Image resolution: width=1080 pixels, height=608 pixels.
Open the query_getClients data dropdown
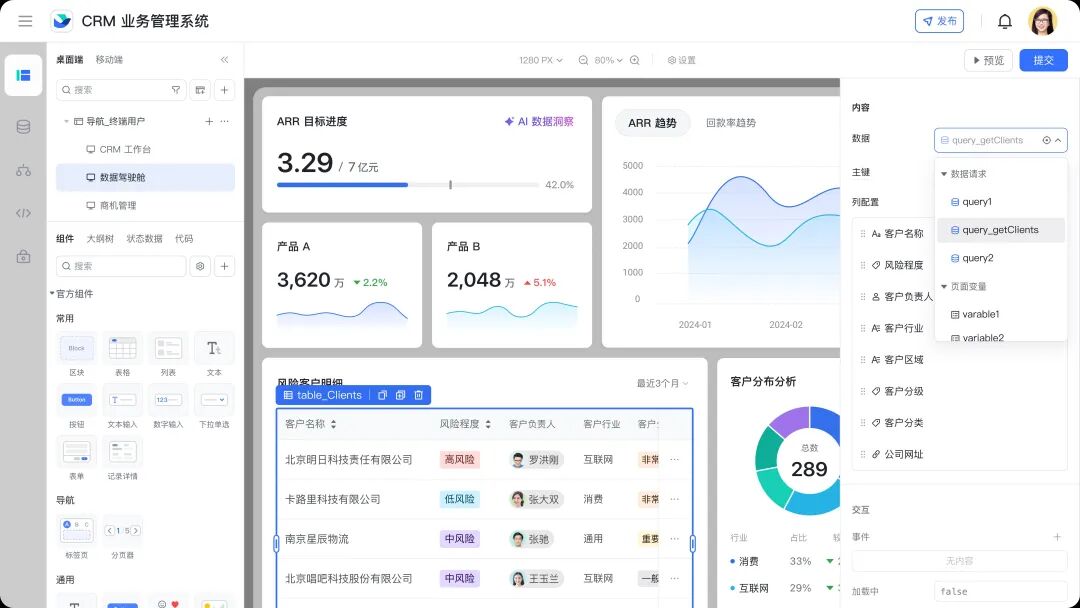1001,140
